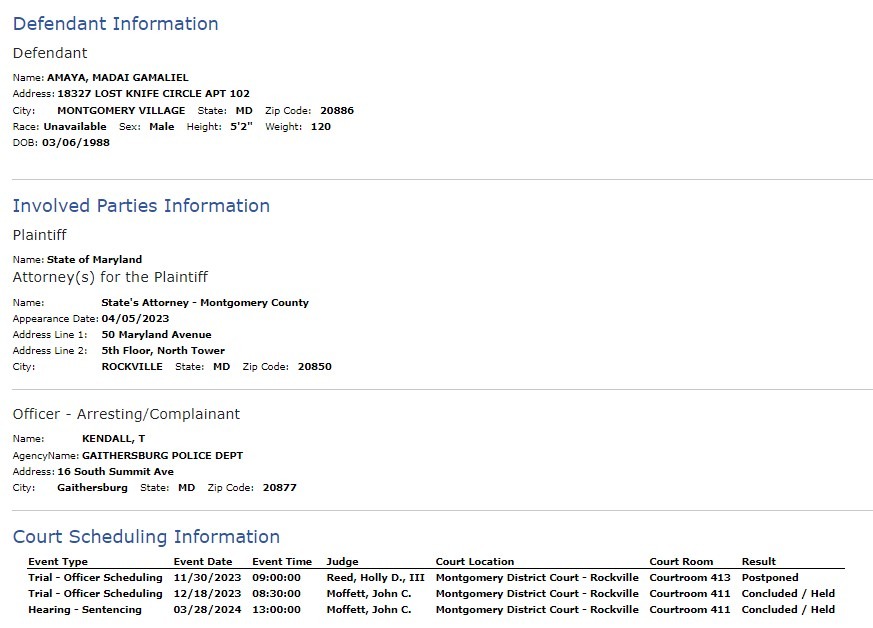Click the Court Scheduling Information heading

(x=146, y=537)
